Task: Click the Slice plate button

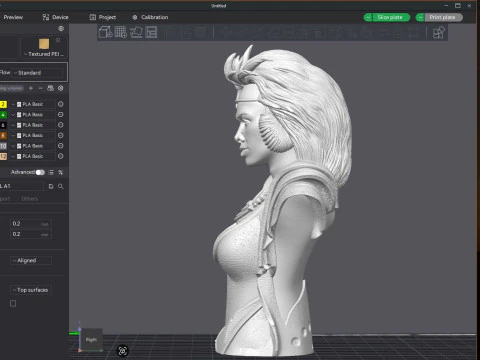Action: 390,17
